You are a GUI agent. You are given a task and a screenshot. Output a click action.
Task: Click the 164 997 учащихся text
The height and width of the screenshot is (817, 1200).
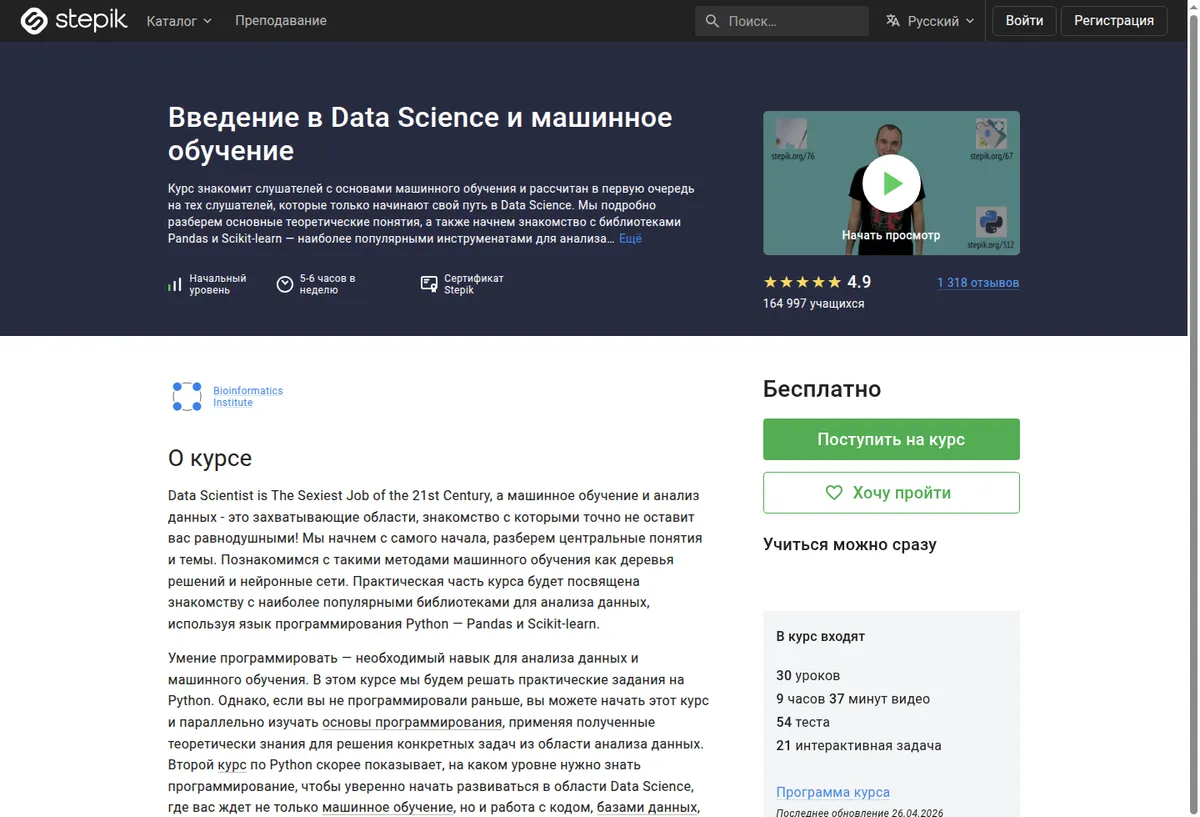pyautogui.click(x=814, y=303)
